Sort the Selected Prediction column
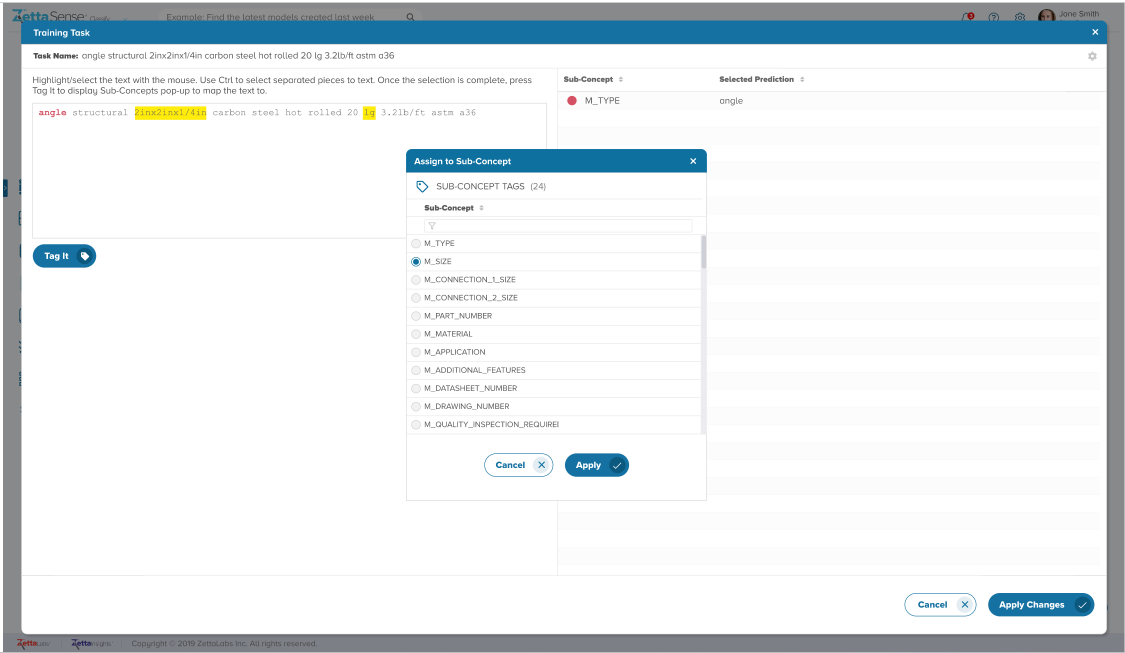Viewport: 1125px width, 653px height. [x=802, y=80]
